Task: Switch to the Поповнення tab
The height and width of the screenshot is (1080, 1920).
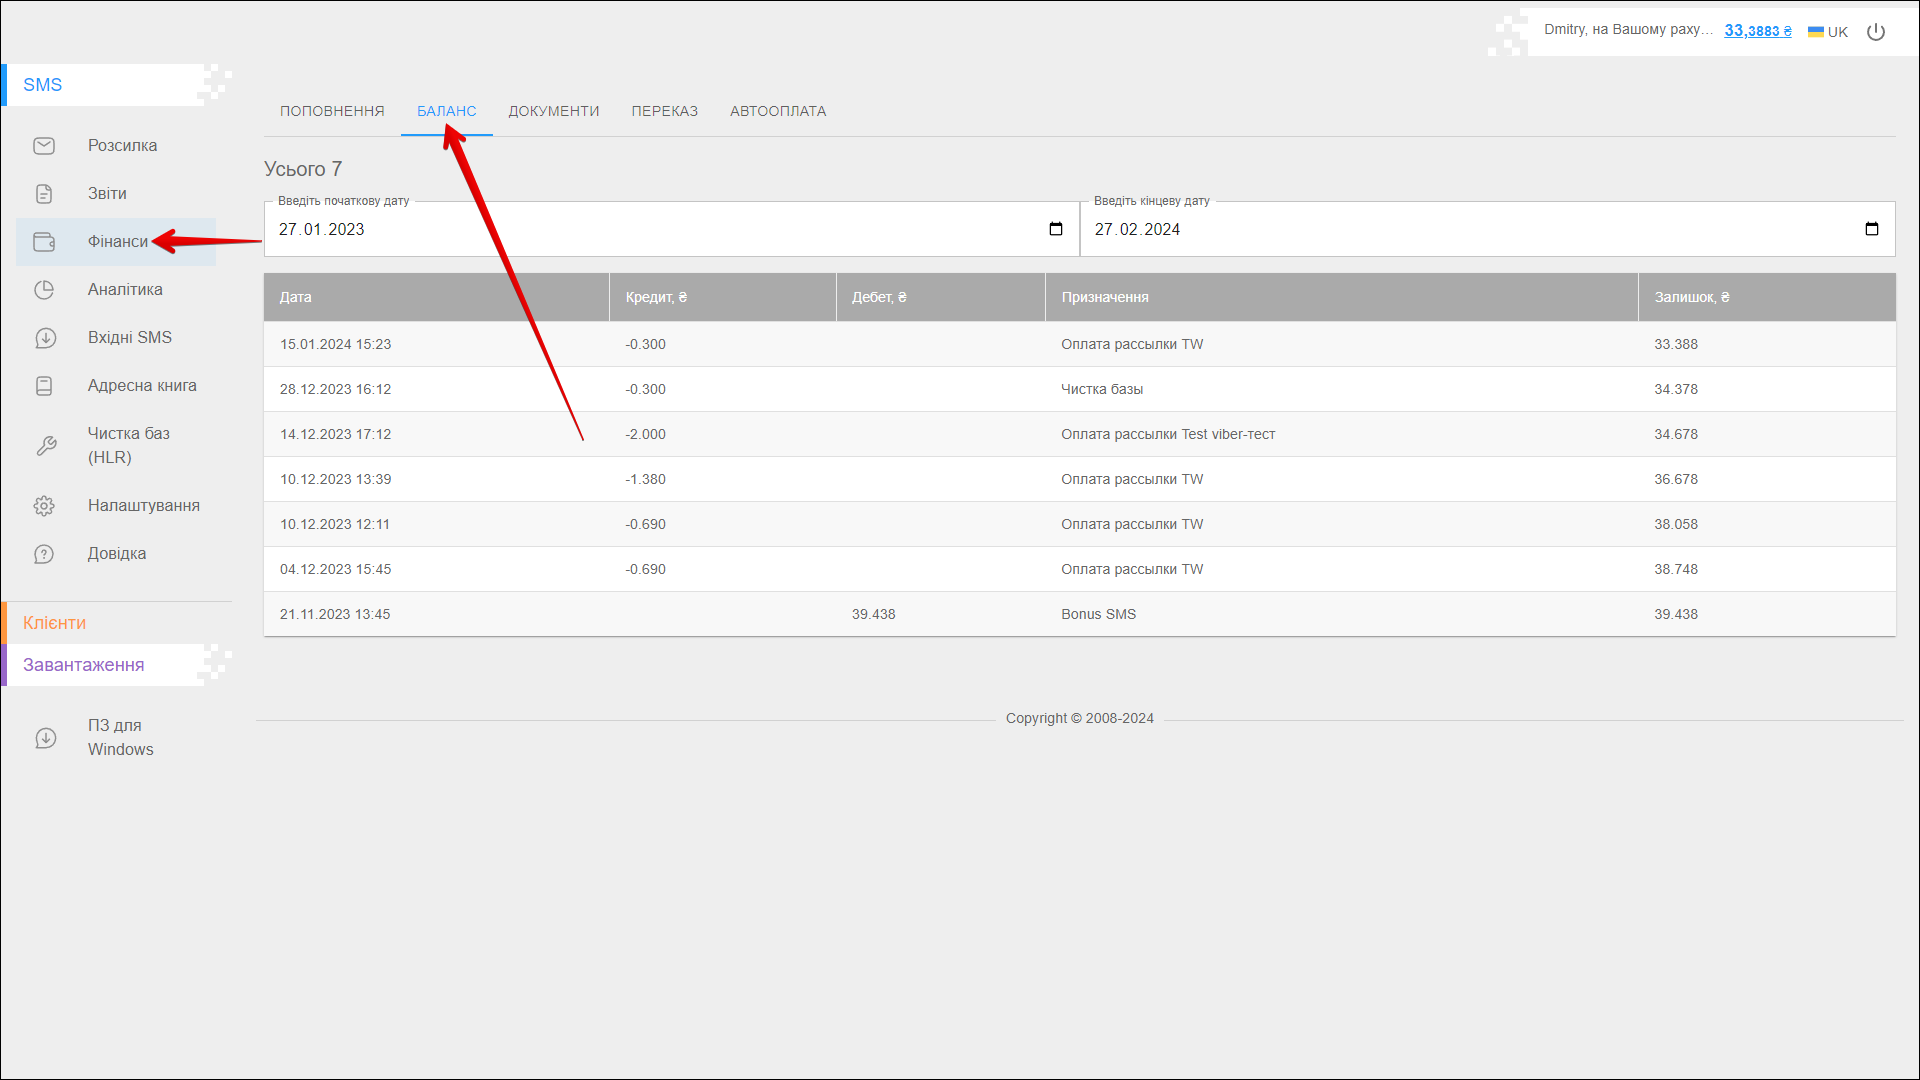Action: coord(332,111)
